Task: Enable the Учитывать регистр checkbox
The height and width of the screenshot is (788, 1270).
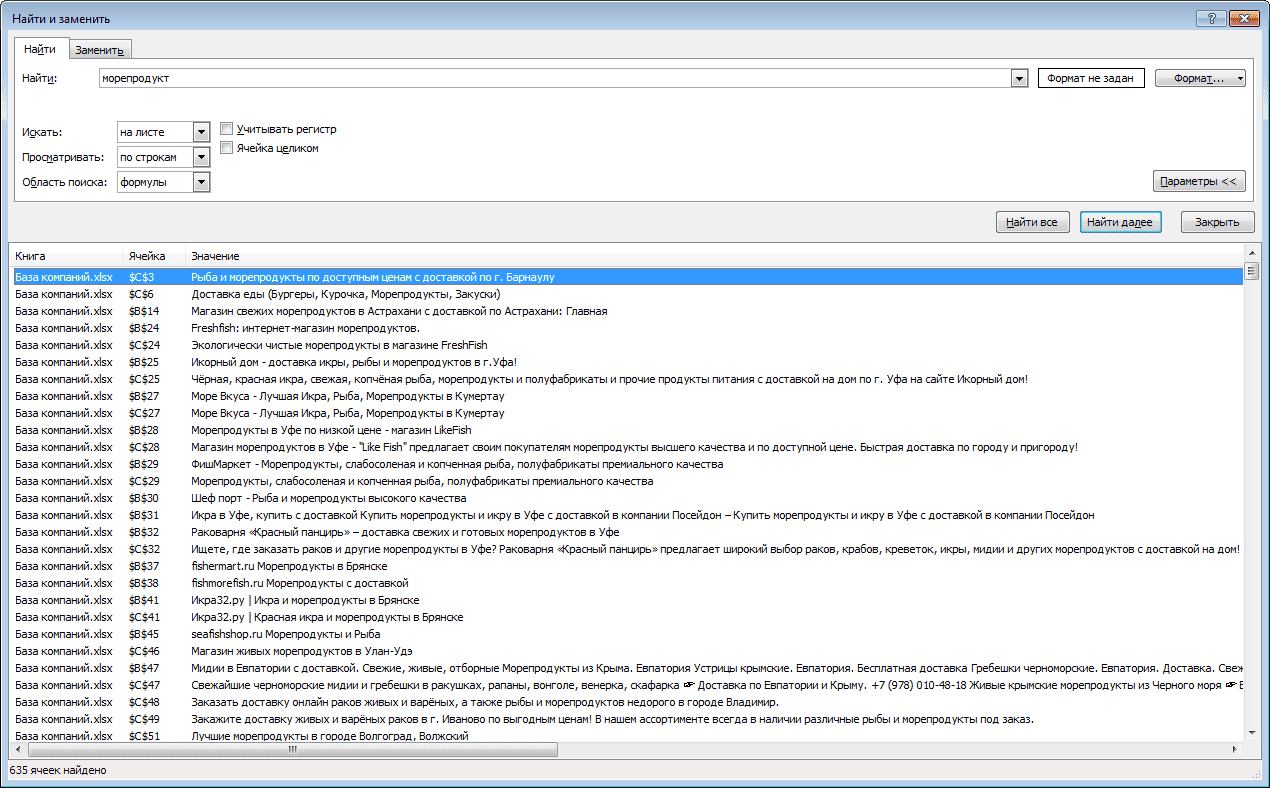Action: coord(227,129)
